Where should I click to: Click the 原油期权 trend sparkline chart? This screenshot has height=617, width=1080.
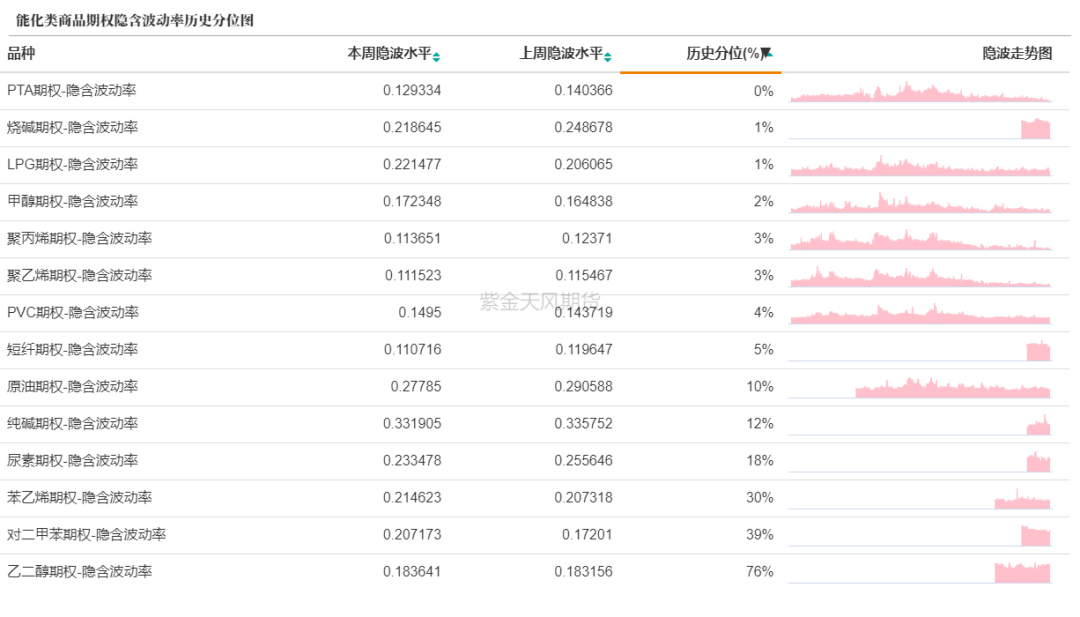point(952,388)
